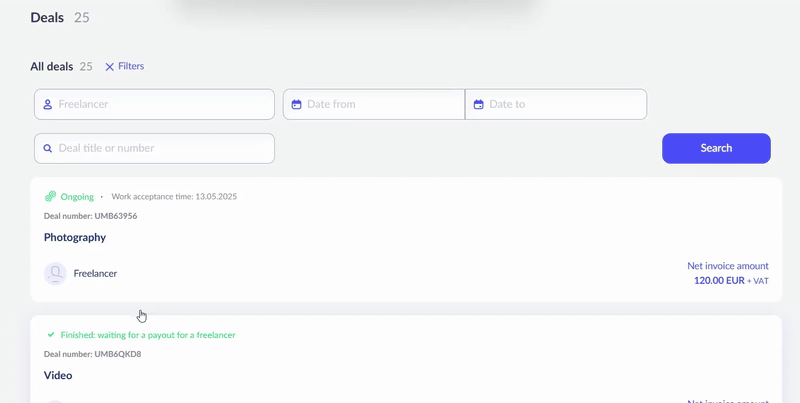Click 'Finished: waiting for a payout' status
800x403 pixels.
pos(148,335)
